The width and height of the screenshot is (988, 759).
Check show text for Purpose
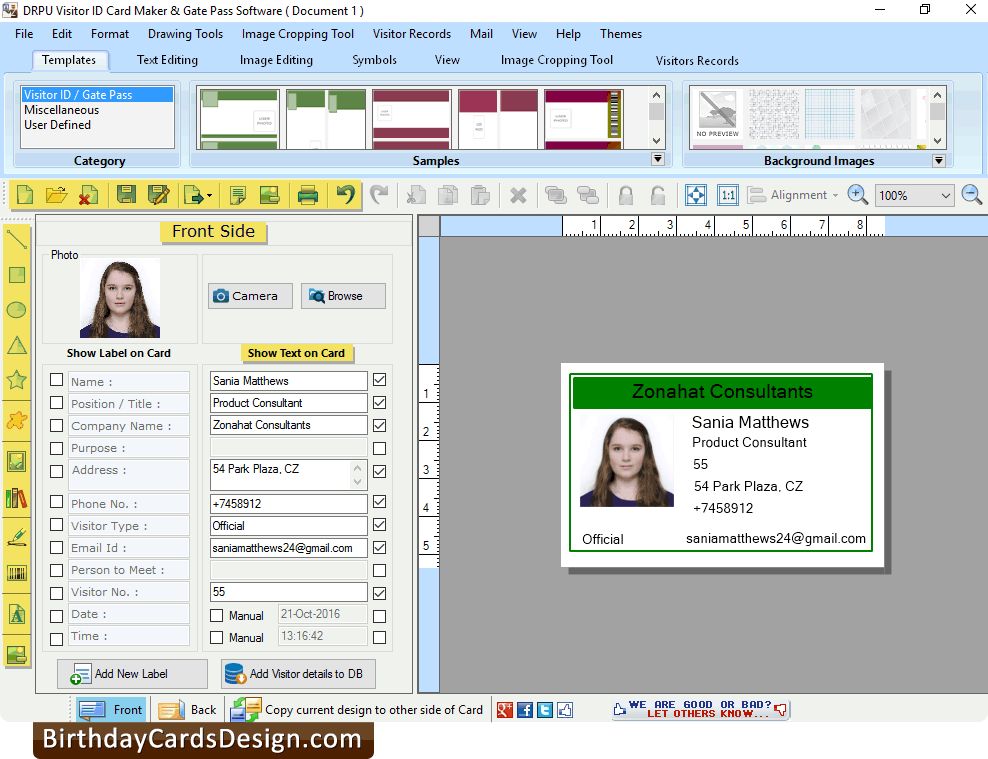pos(379,448)
